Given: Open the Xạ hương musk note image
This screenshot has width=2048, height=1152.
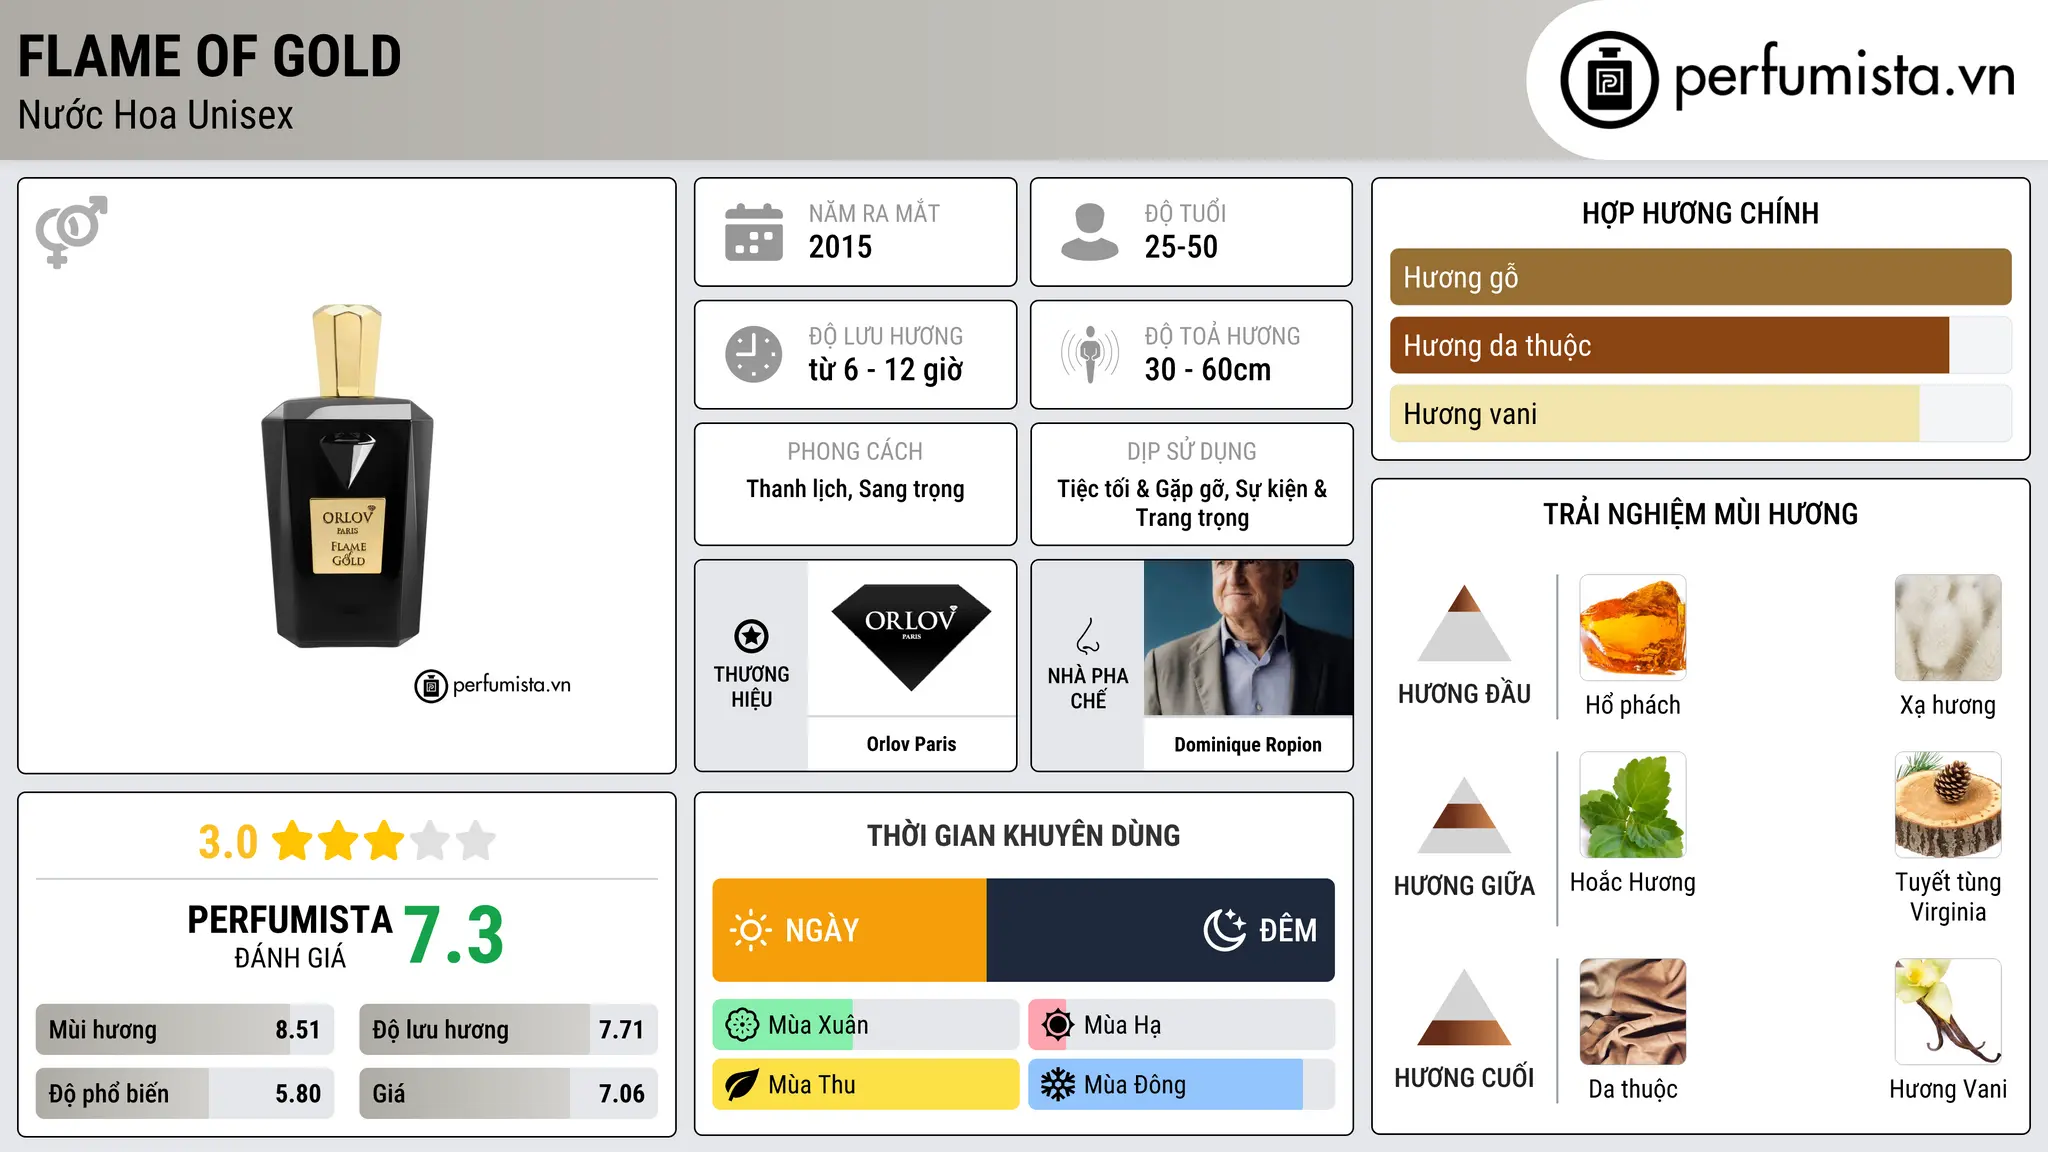Looking at the screenshot, I should pyautogui.click(x=1948, y=627).
